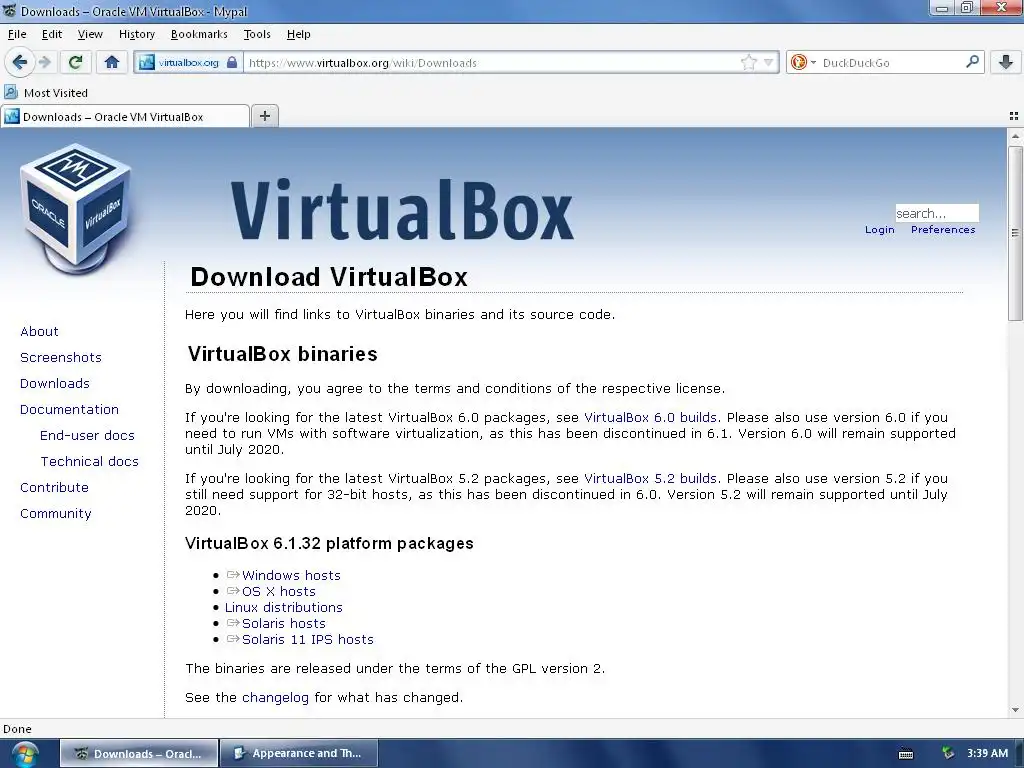Click the on-screen keyboard tray icon
The height and width of the screenshot is (768, 1024).
(906, 754)
